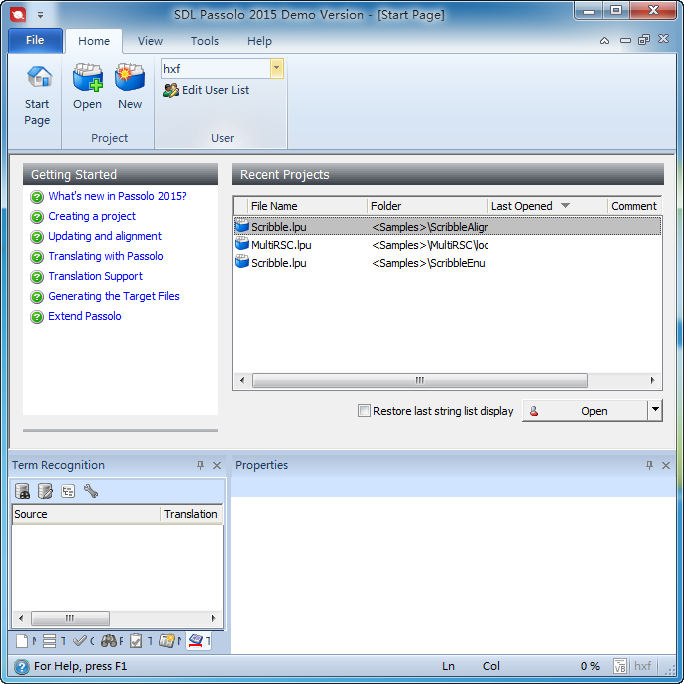Close the Properties panel
The image size is (684, 684).
(666, 465)
